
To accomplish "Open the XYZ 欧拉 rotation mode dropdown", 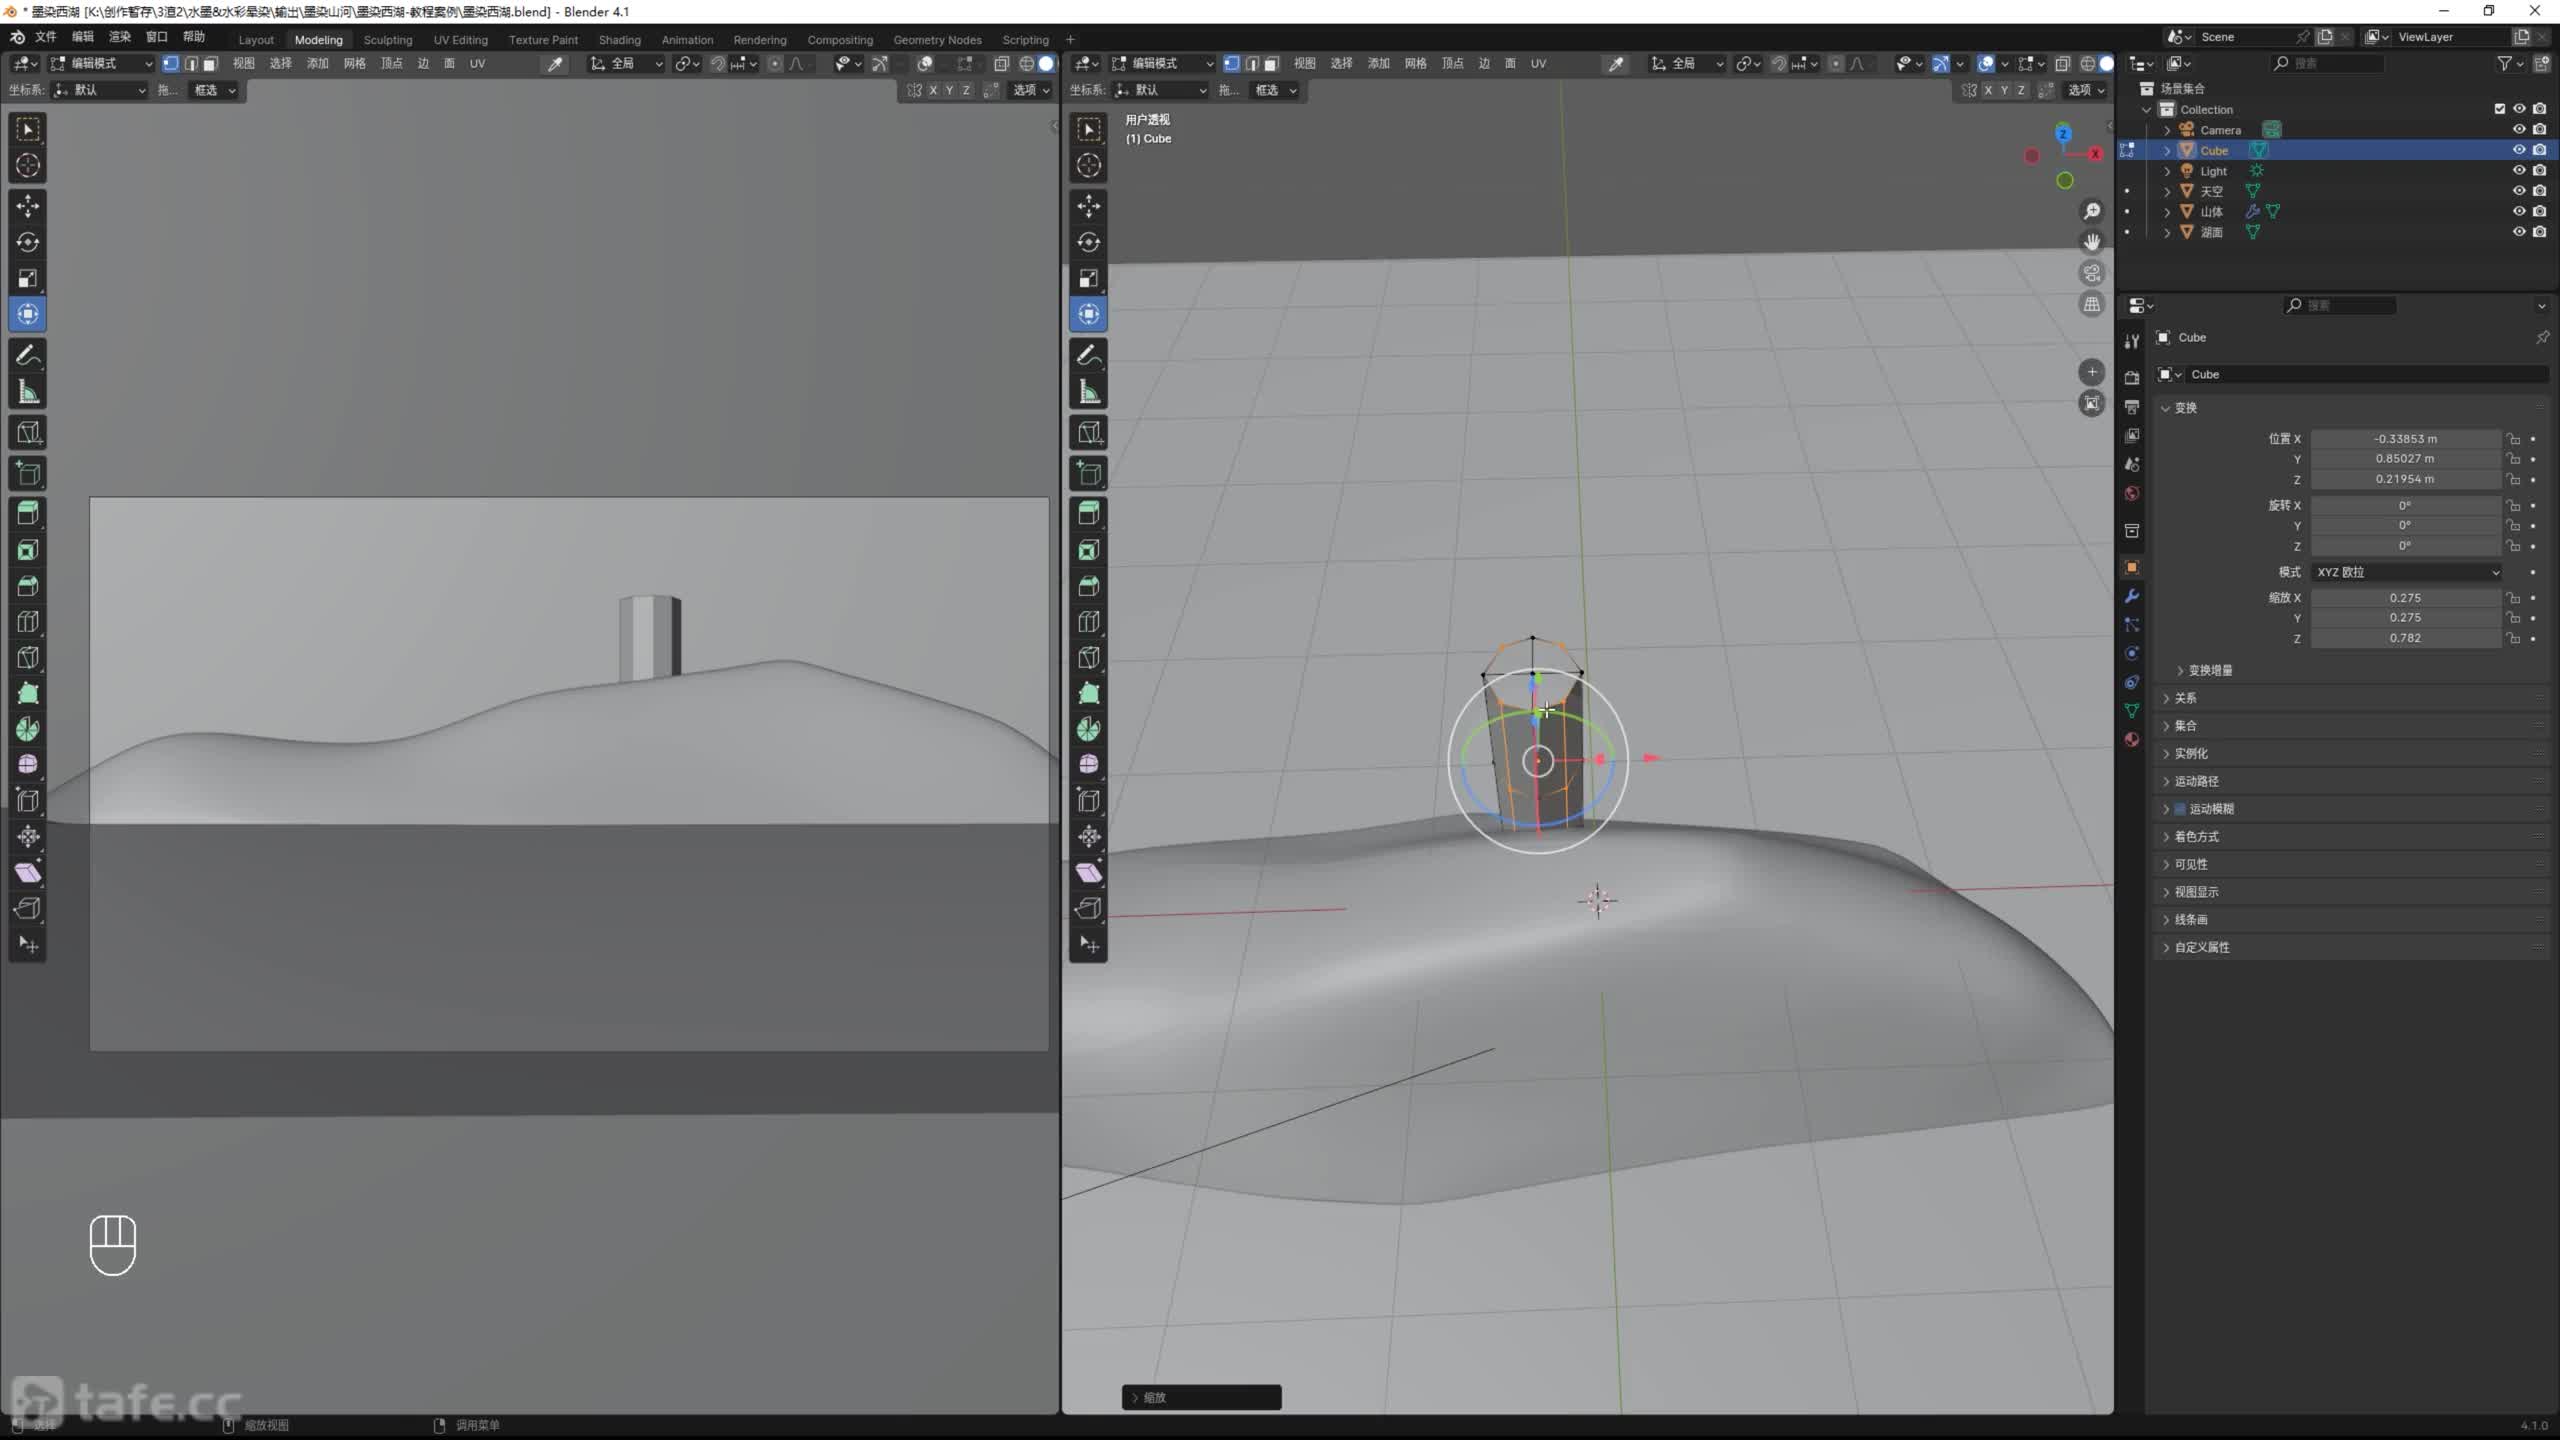I will [x=2405, y=572].
